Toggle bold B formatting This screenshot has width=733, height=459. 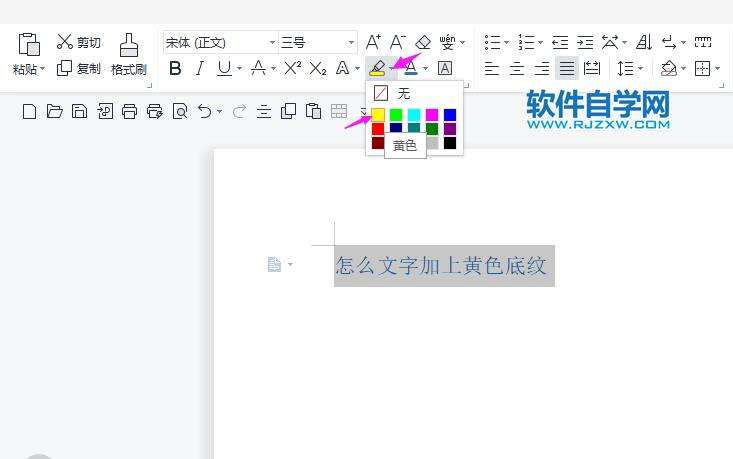click(175, 68)
